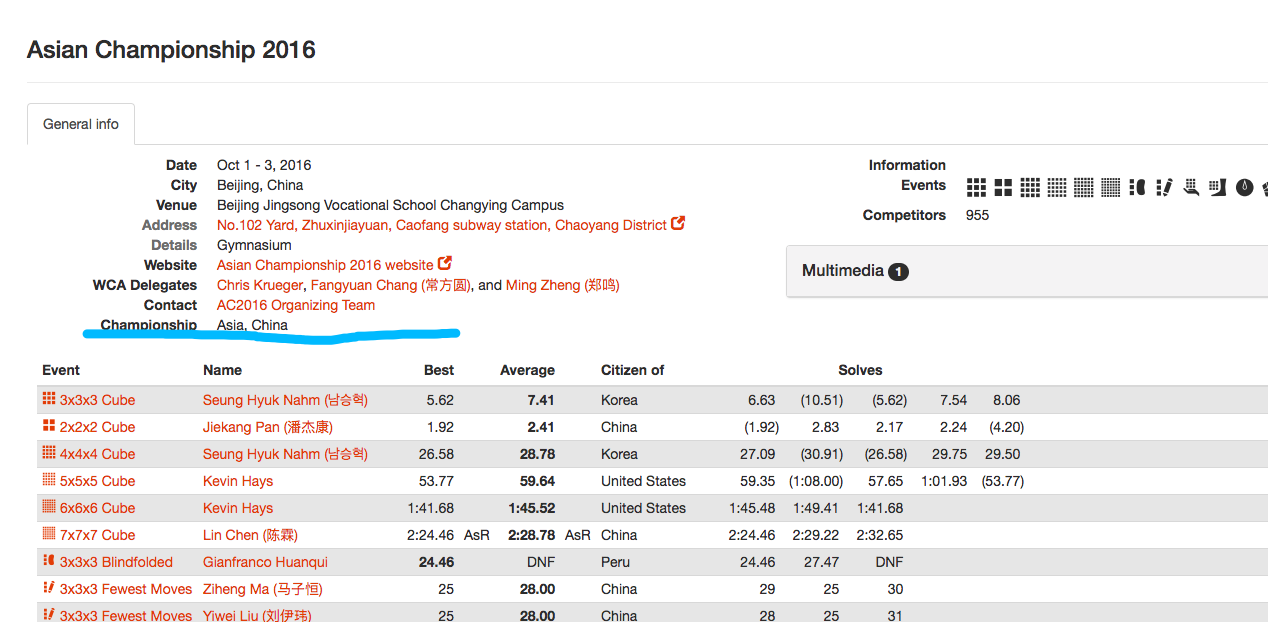1268x622 pixels.
Task: Select the General info tab
Action: click(x=81, y=124)
